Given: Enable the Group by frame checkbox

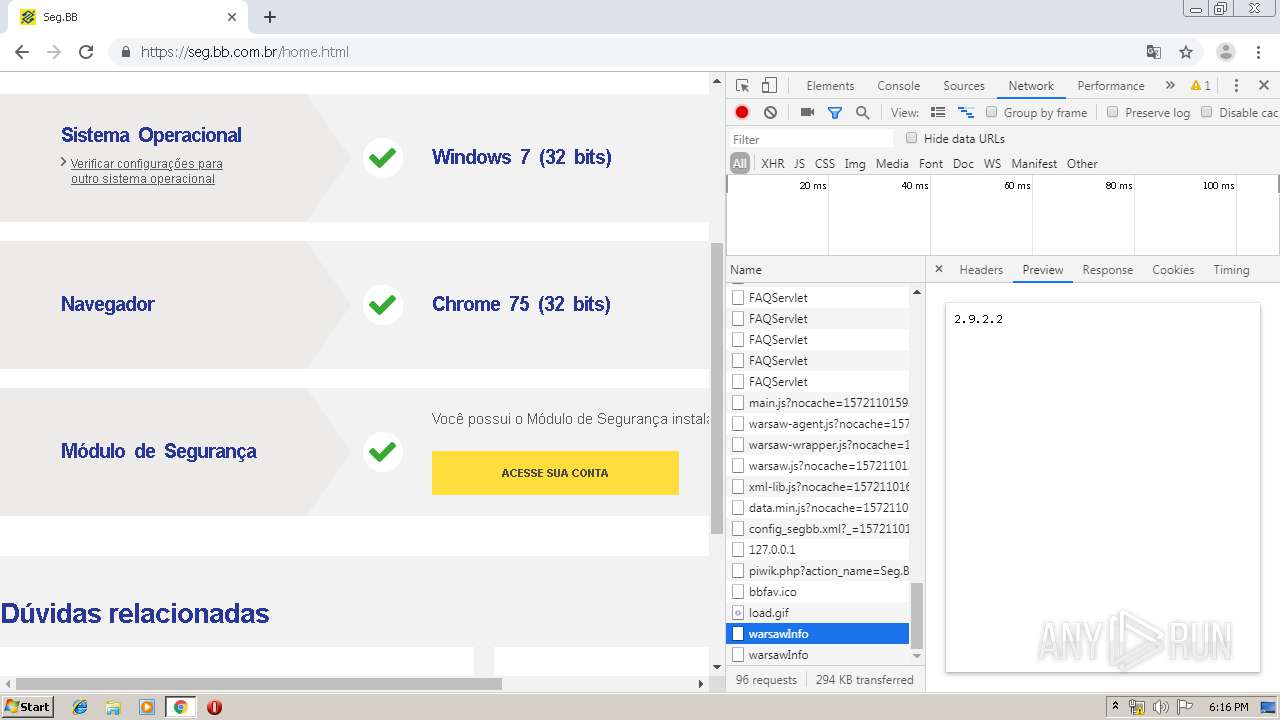Looking at the screenshot, I should click(992, 112).
